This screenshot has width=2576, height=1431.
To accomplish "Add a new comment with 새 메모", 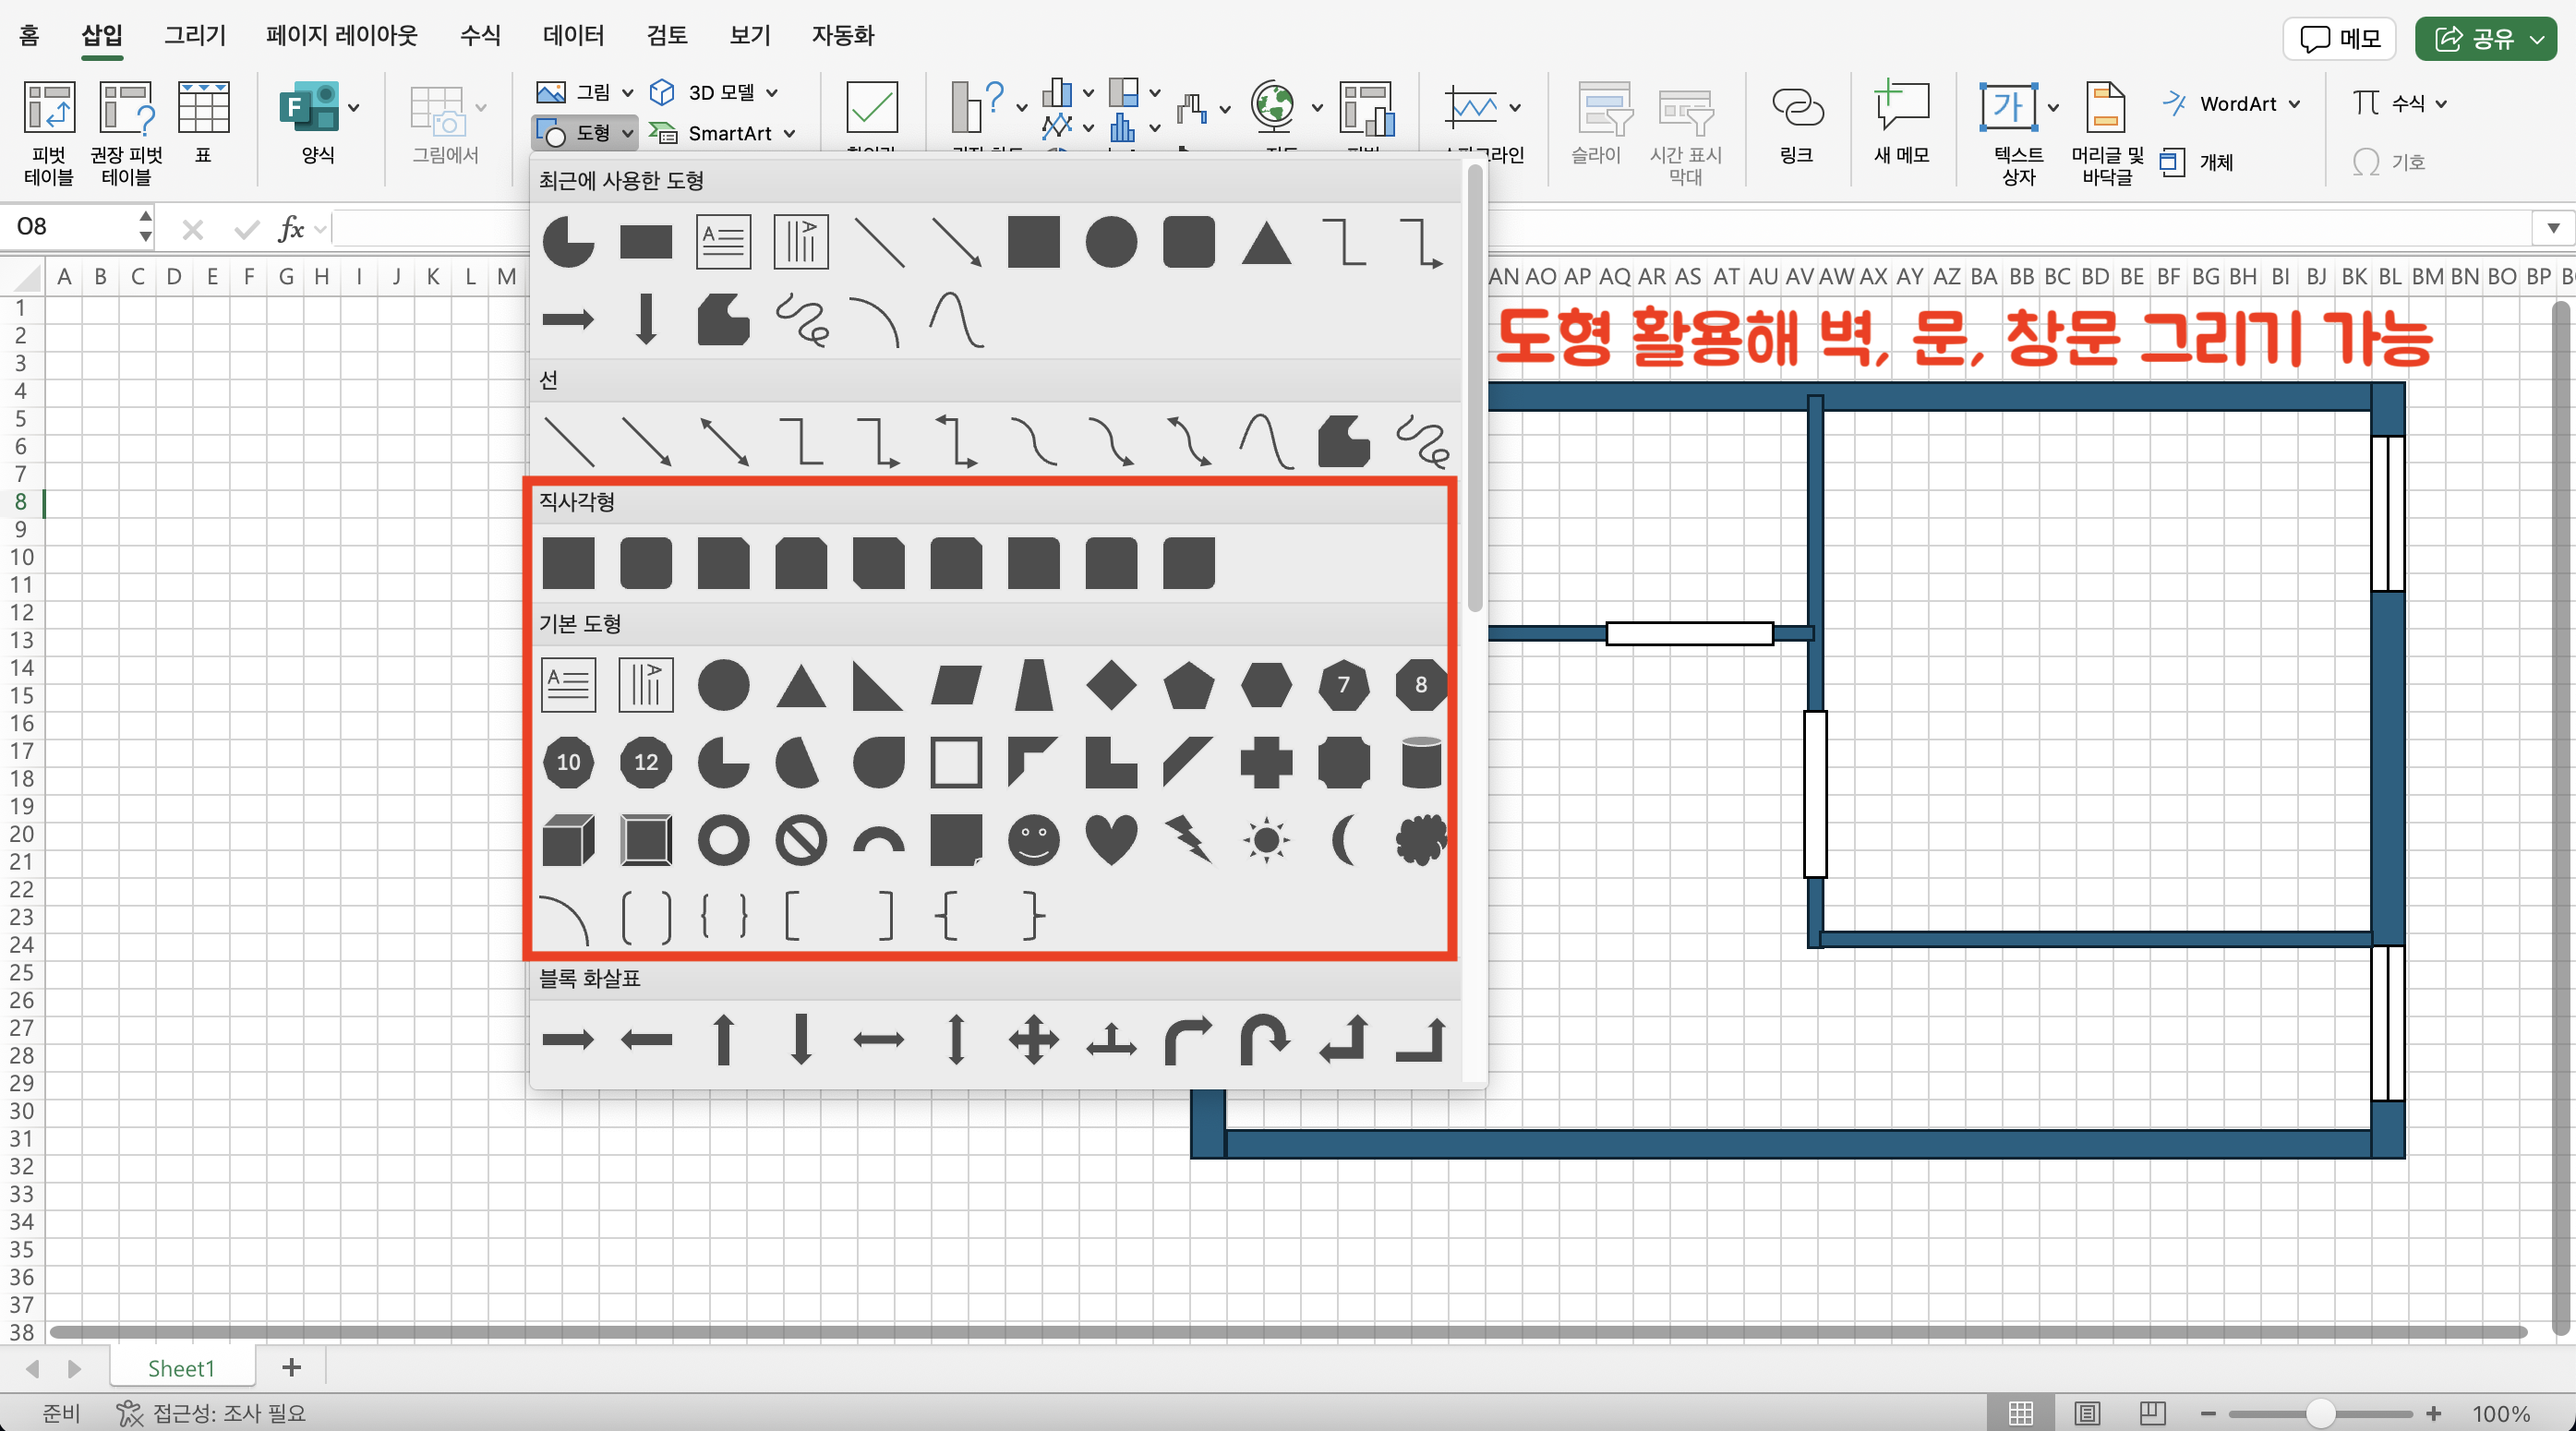I will tap(1901, 124).
